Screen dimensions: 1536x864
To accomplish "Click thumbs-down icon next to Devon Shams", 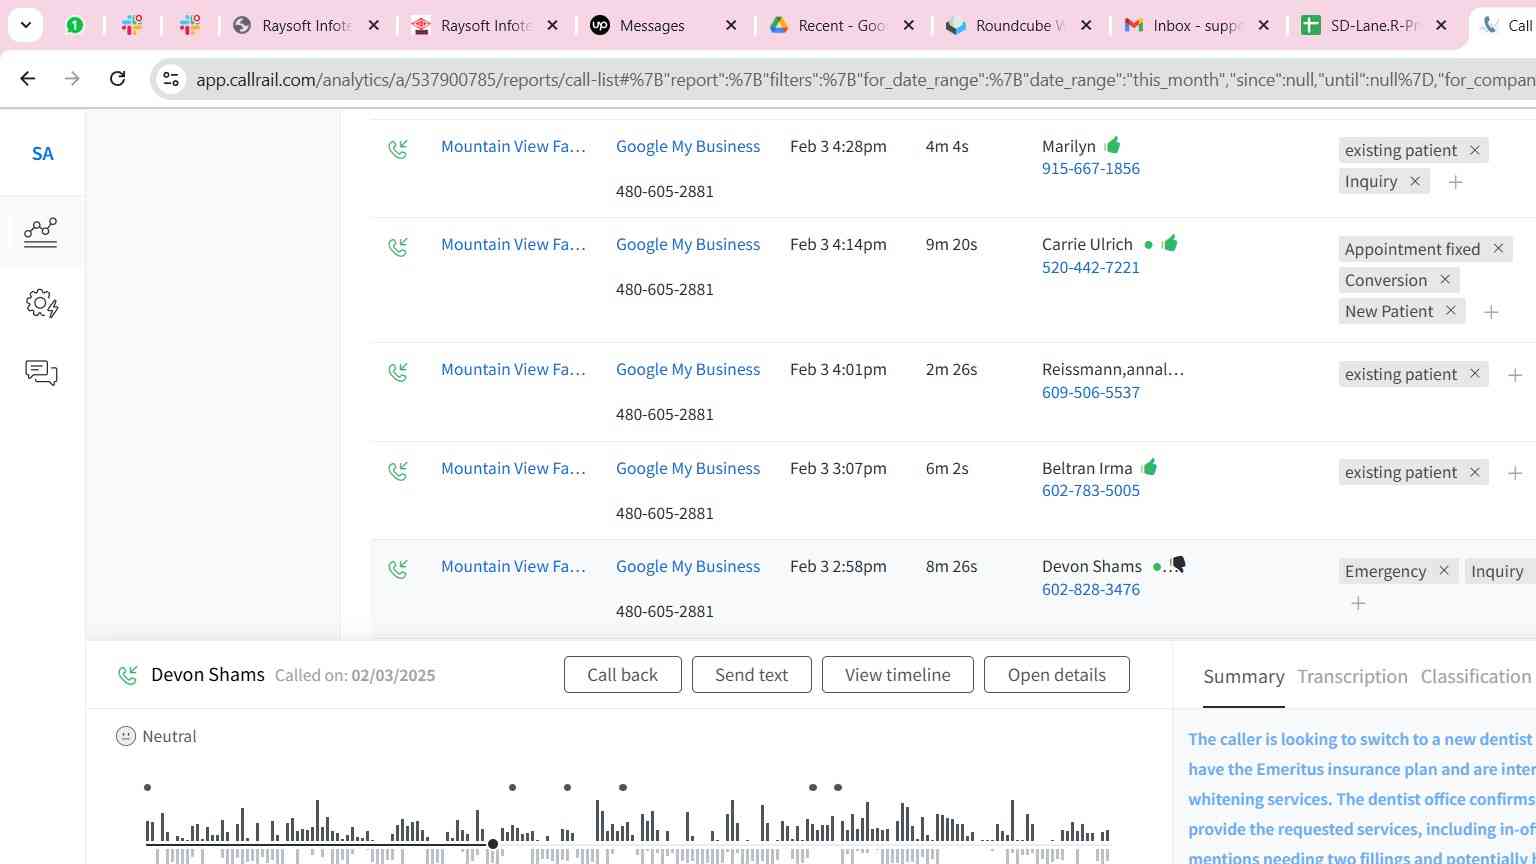I will (1178, 565).
